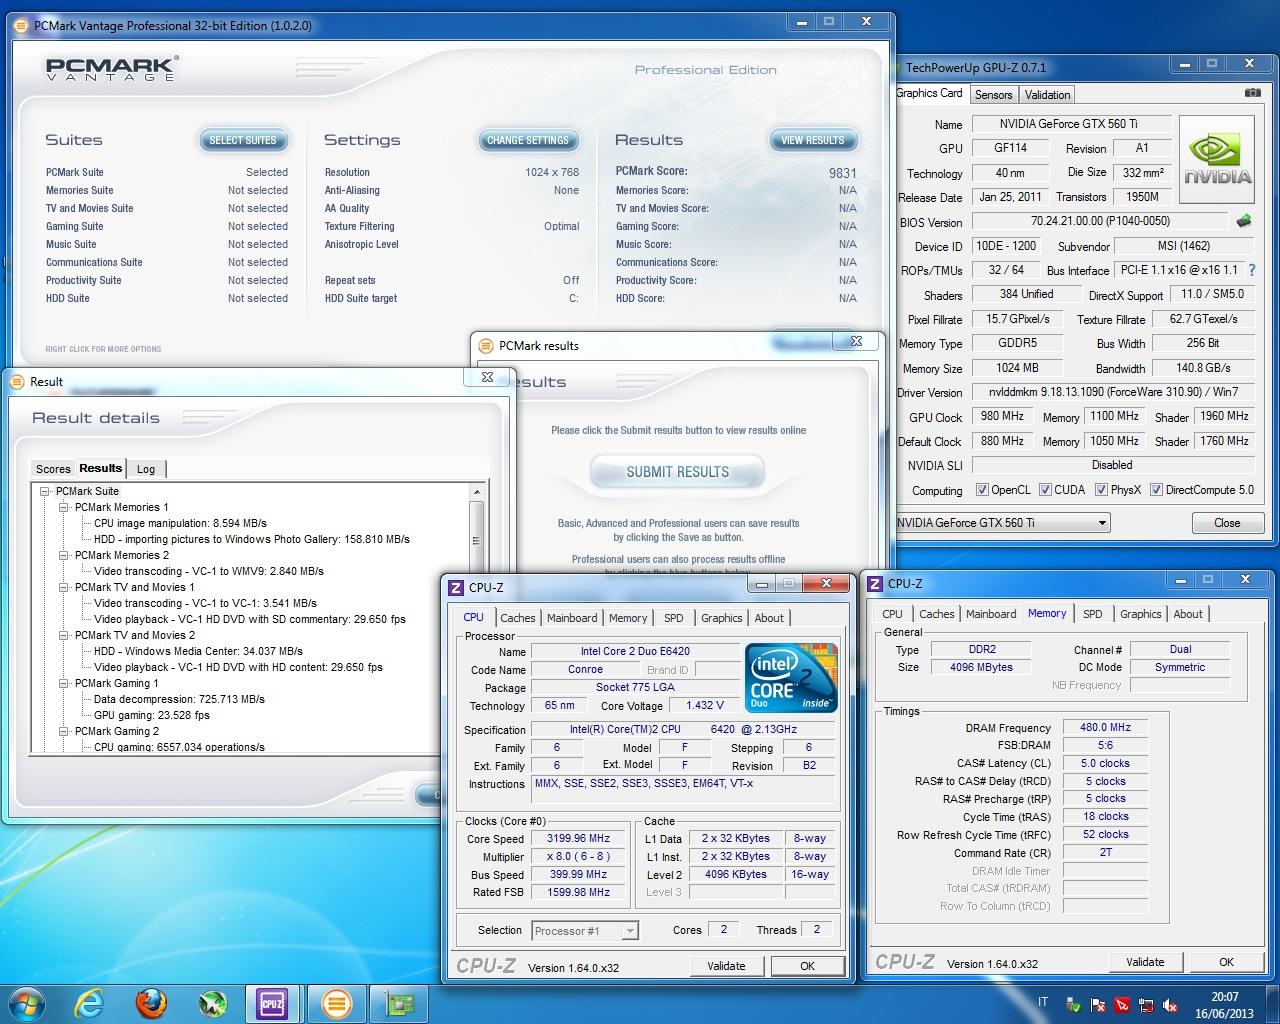
Task: Click Validate in the left CPU-Z window
Action: click(726, 966)
